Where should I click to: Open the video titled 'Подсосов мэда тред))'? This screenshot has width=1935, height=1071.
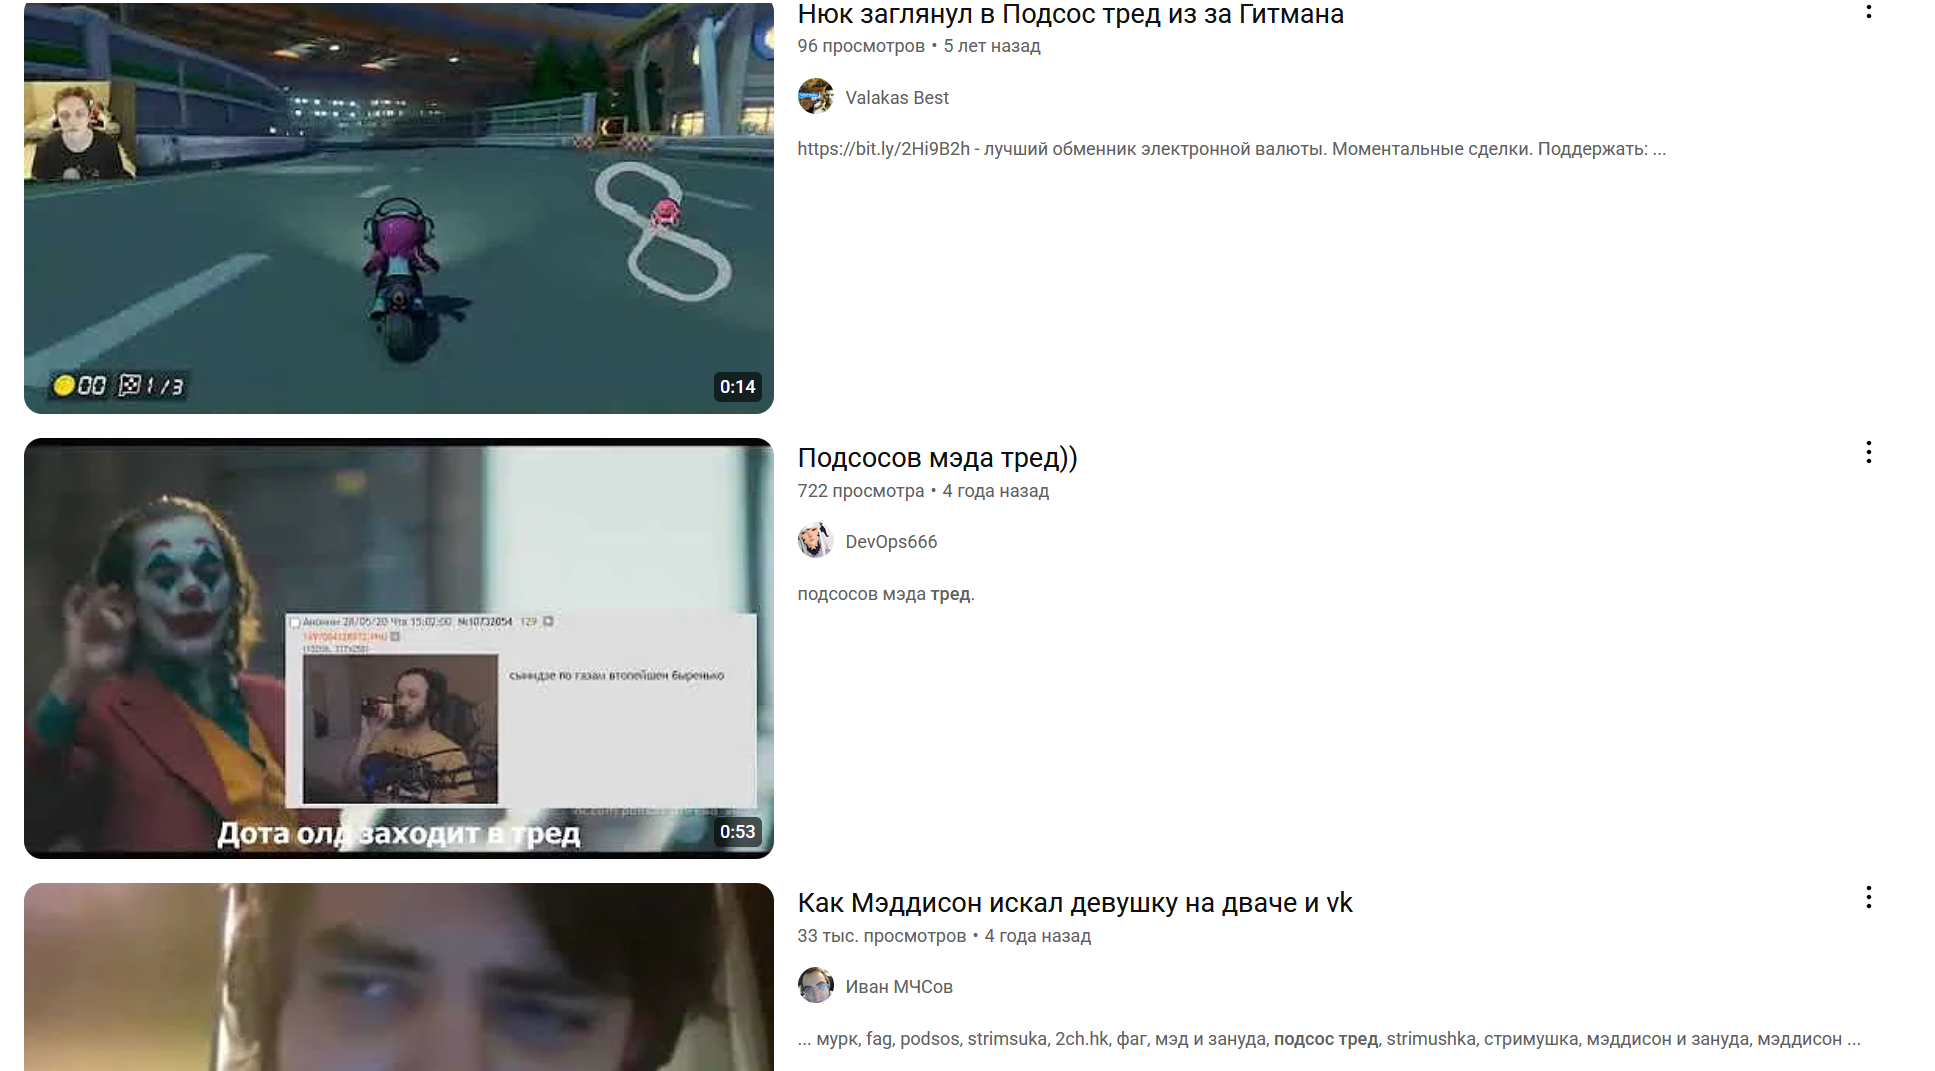pos(937,458)
